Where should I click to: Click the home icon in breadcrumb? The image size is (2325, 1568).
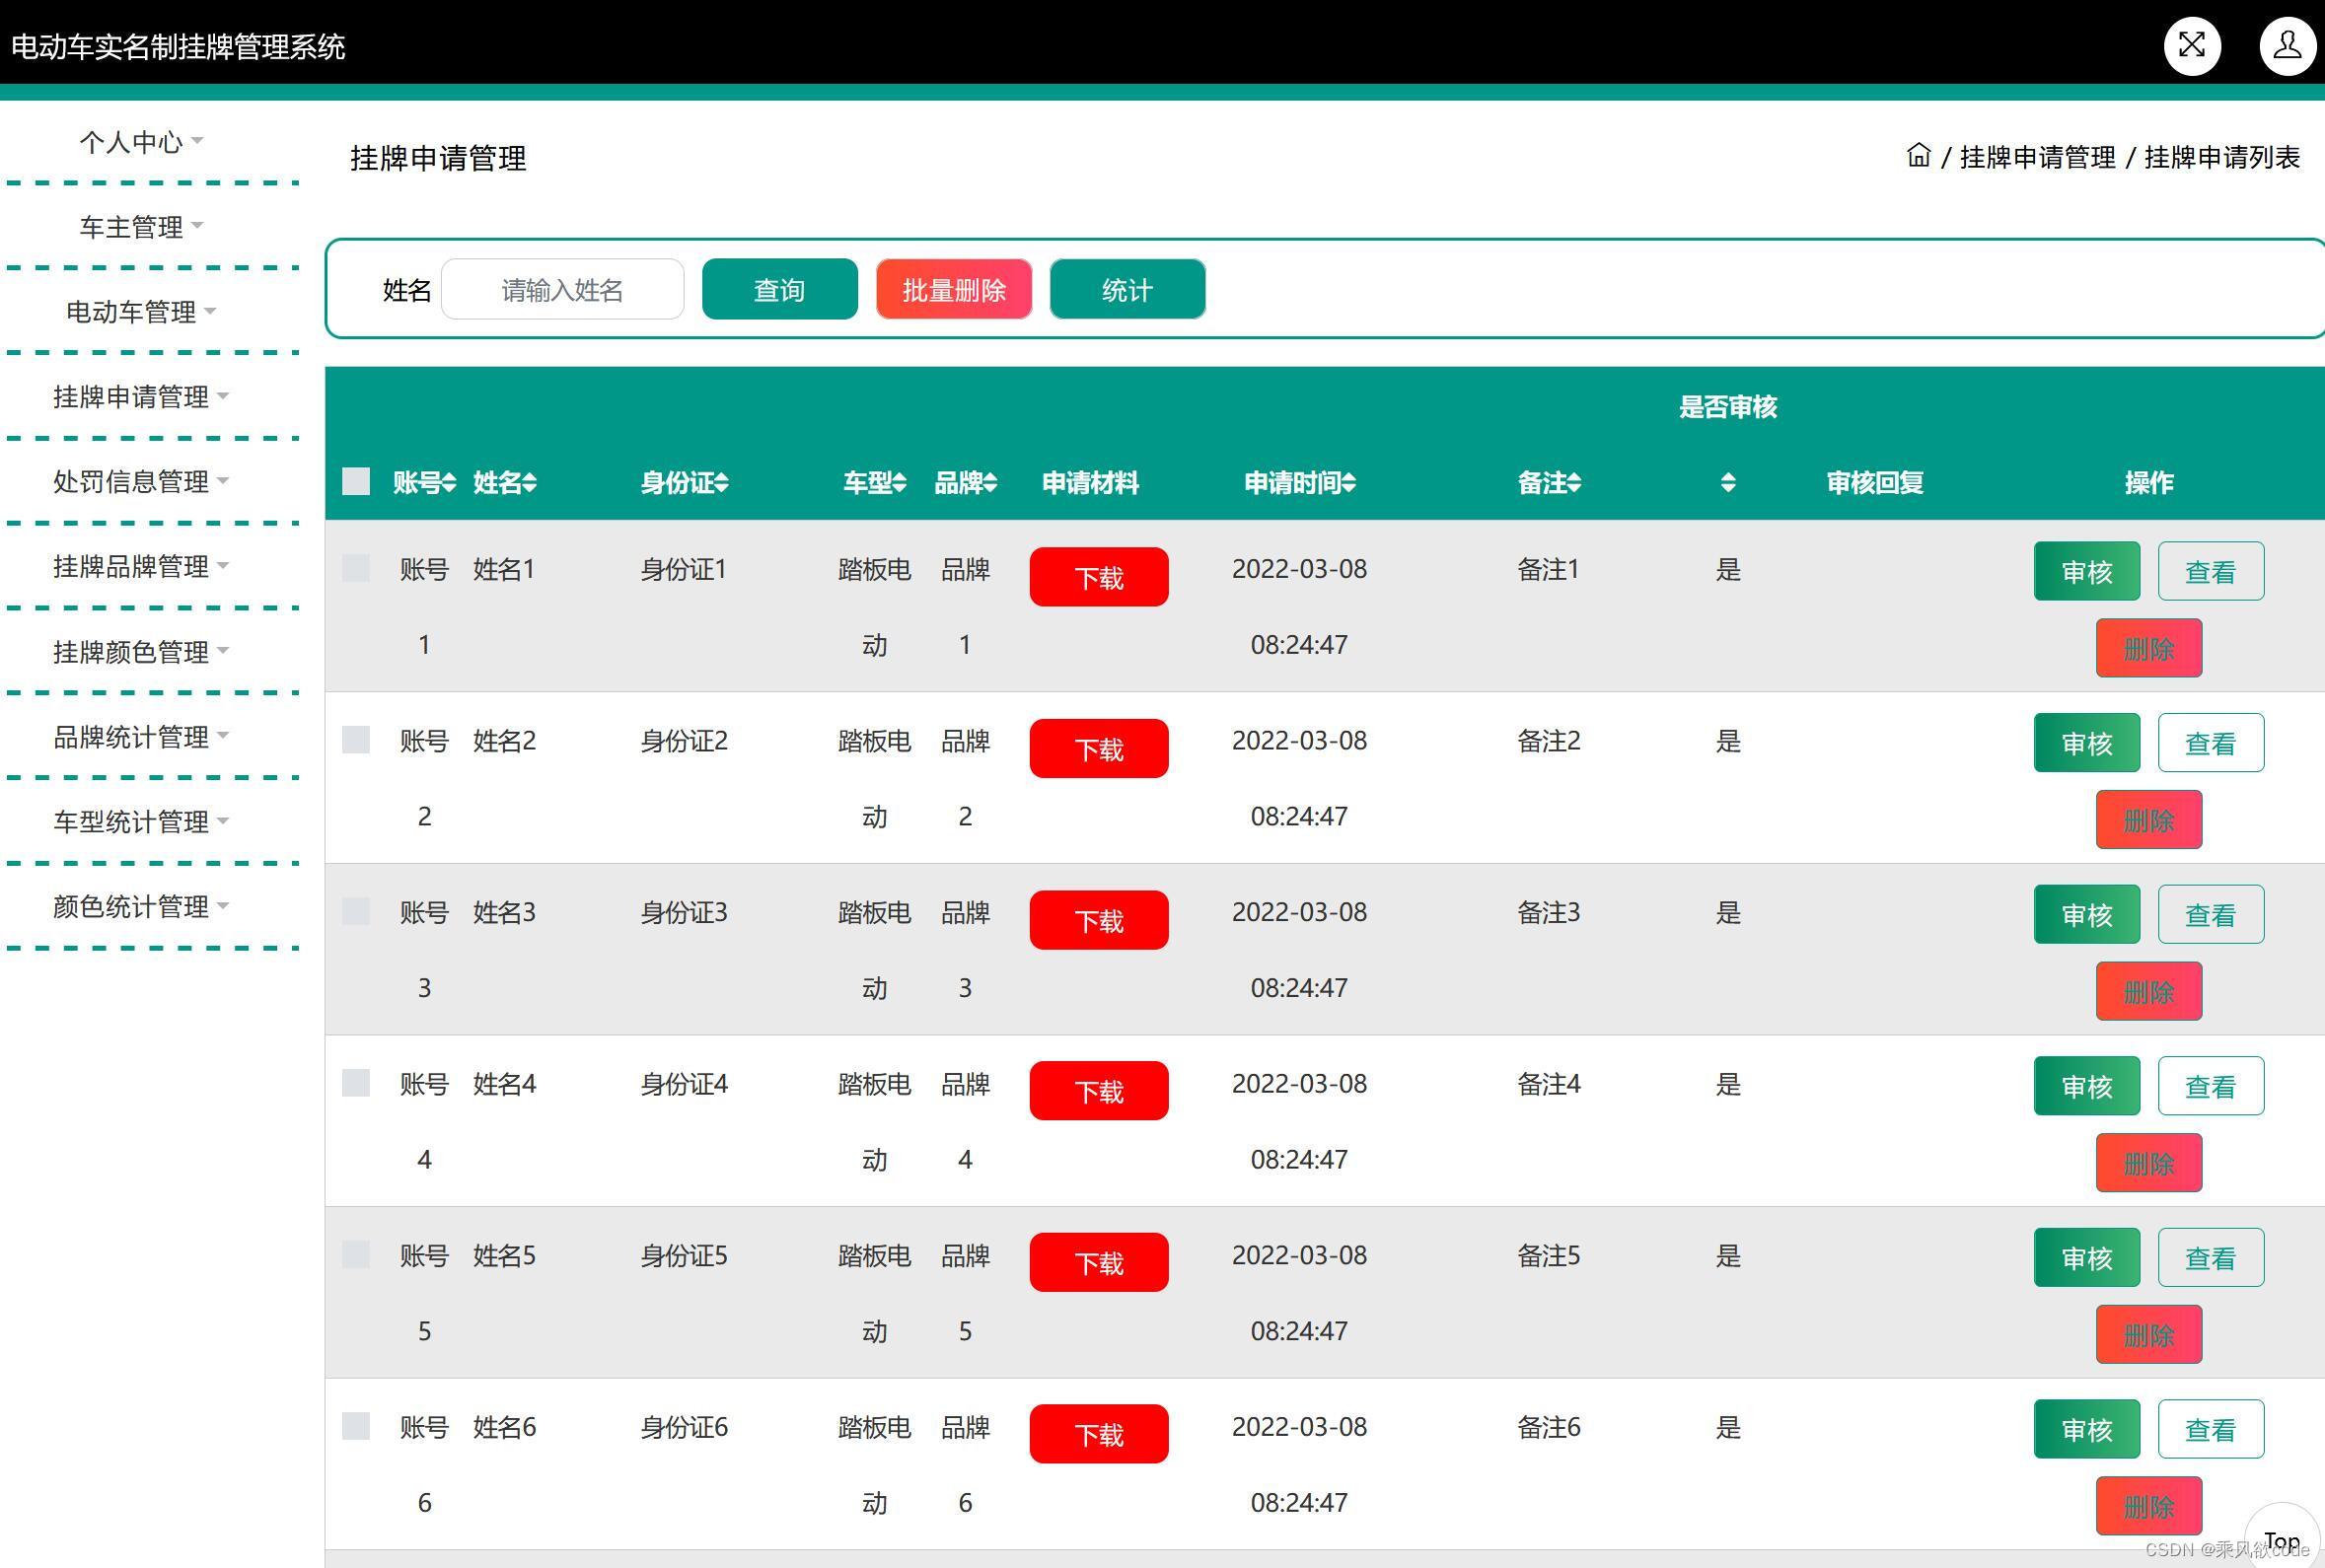(1918, 156)
